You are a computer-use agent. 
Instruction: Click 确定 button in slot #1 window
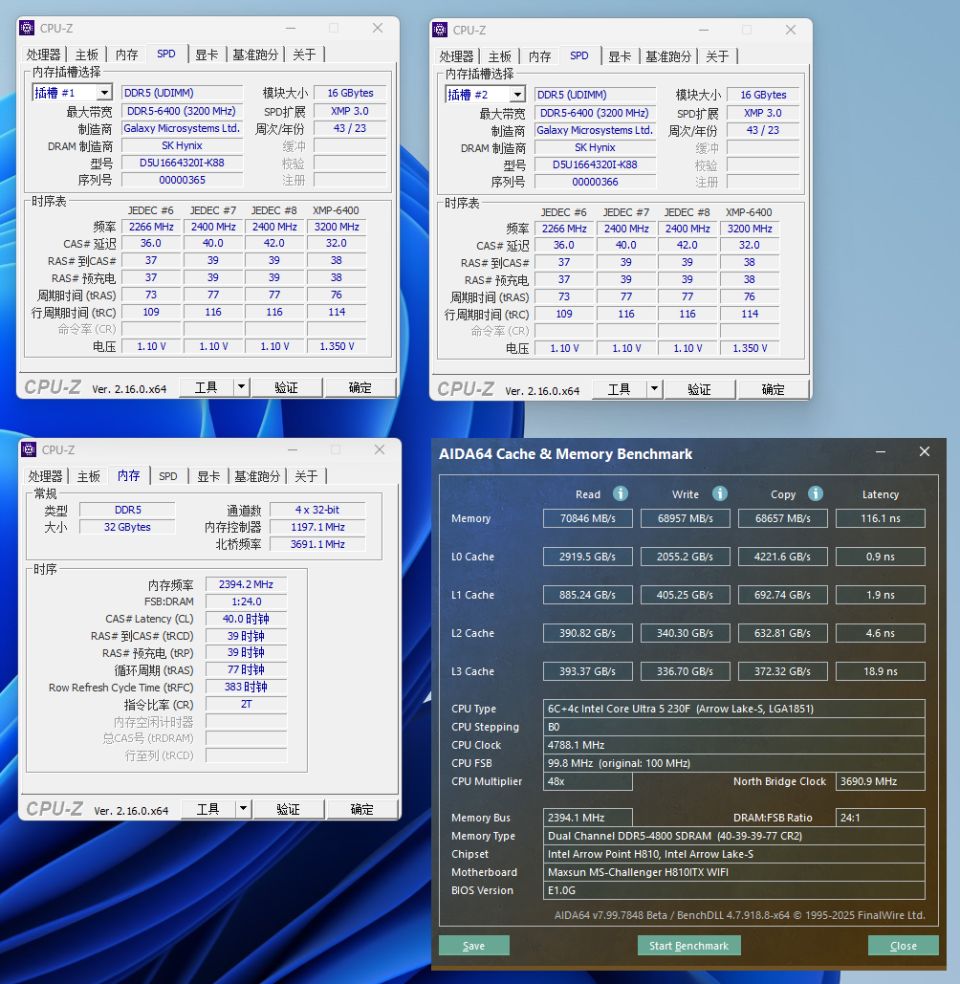[360, 387]
